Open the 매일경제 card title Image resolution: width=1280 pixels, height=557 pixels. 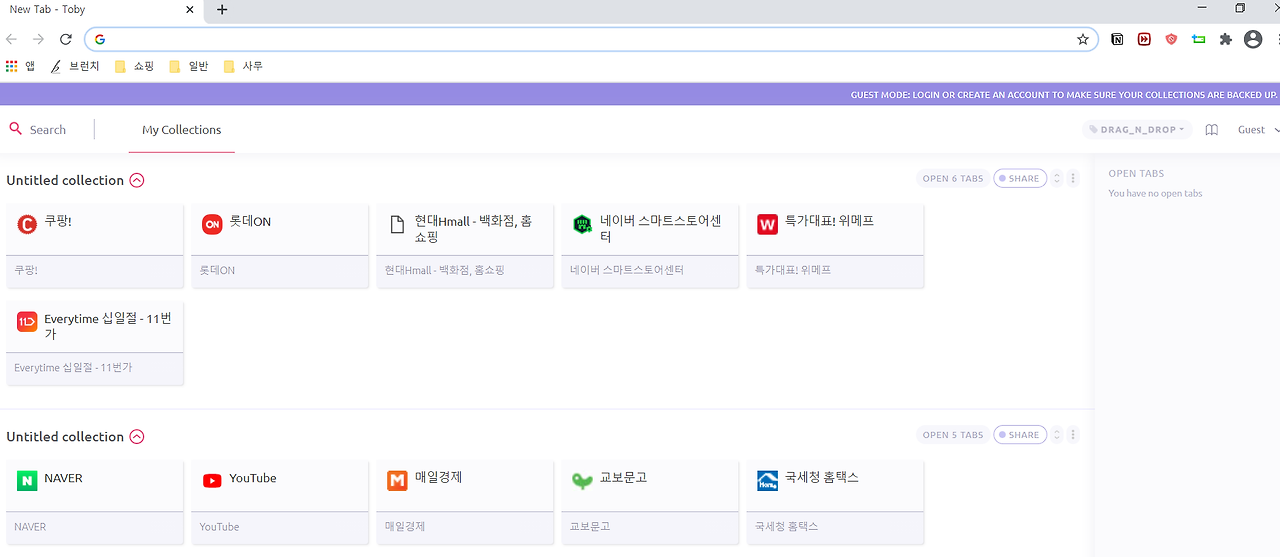(x=439, y=478)
